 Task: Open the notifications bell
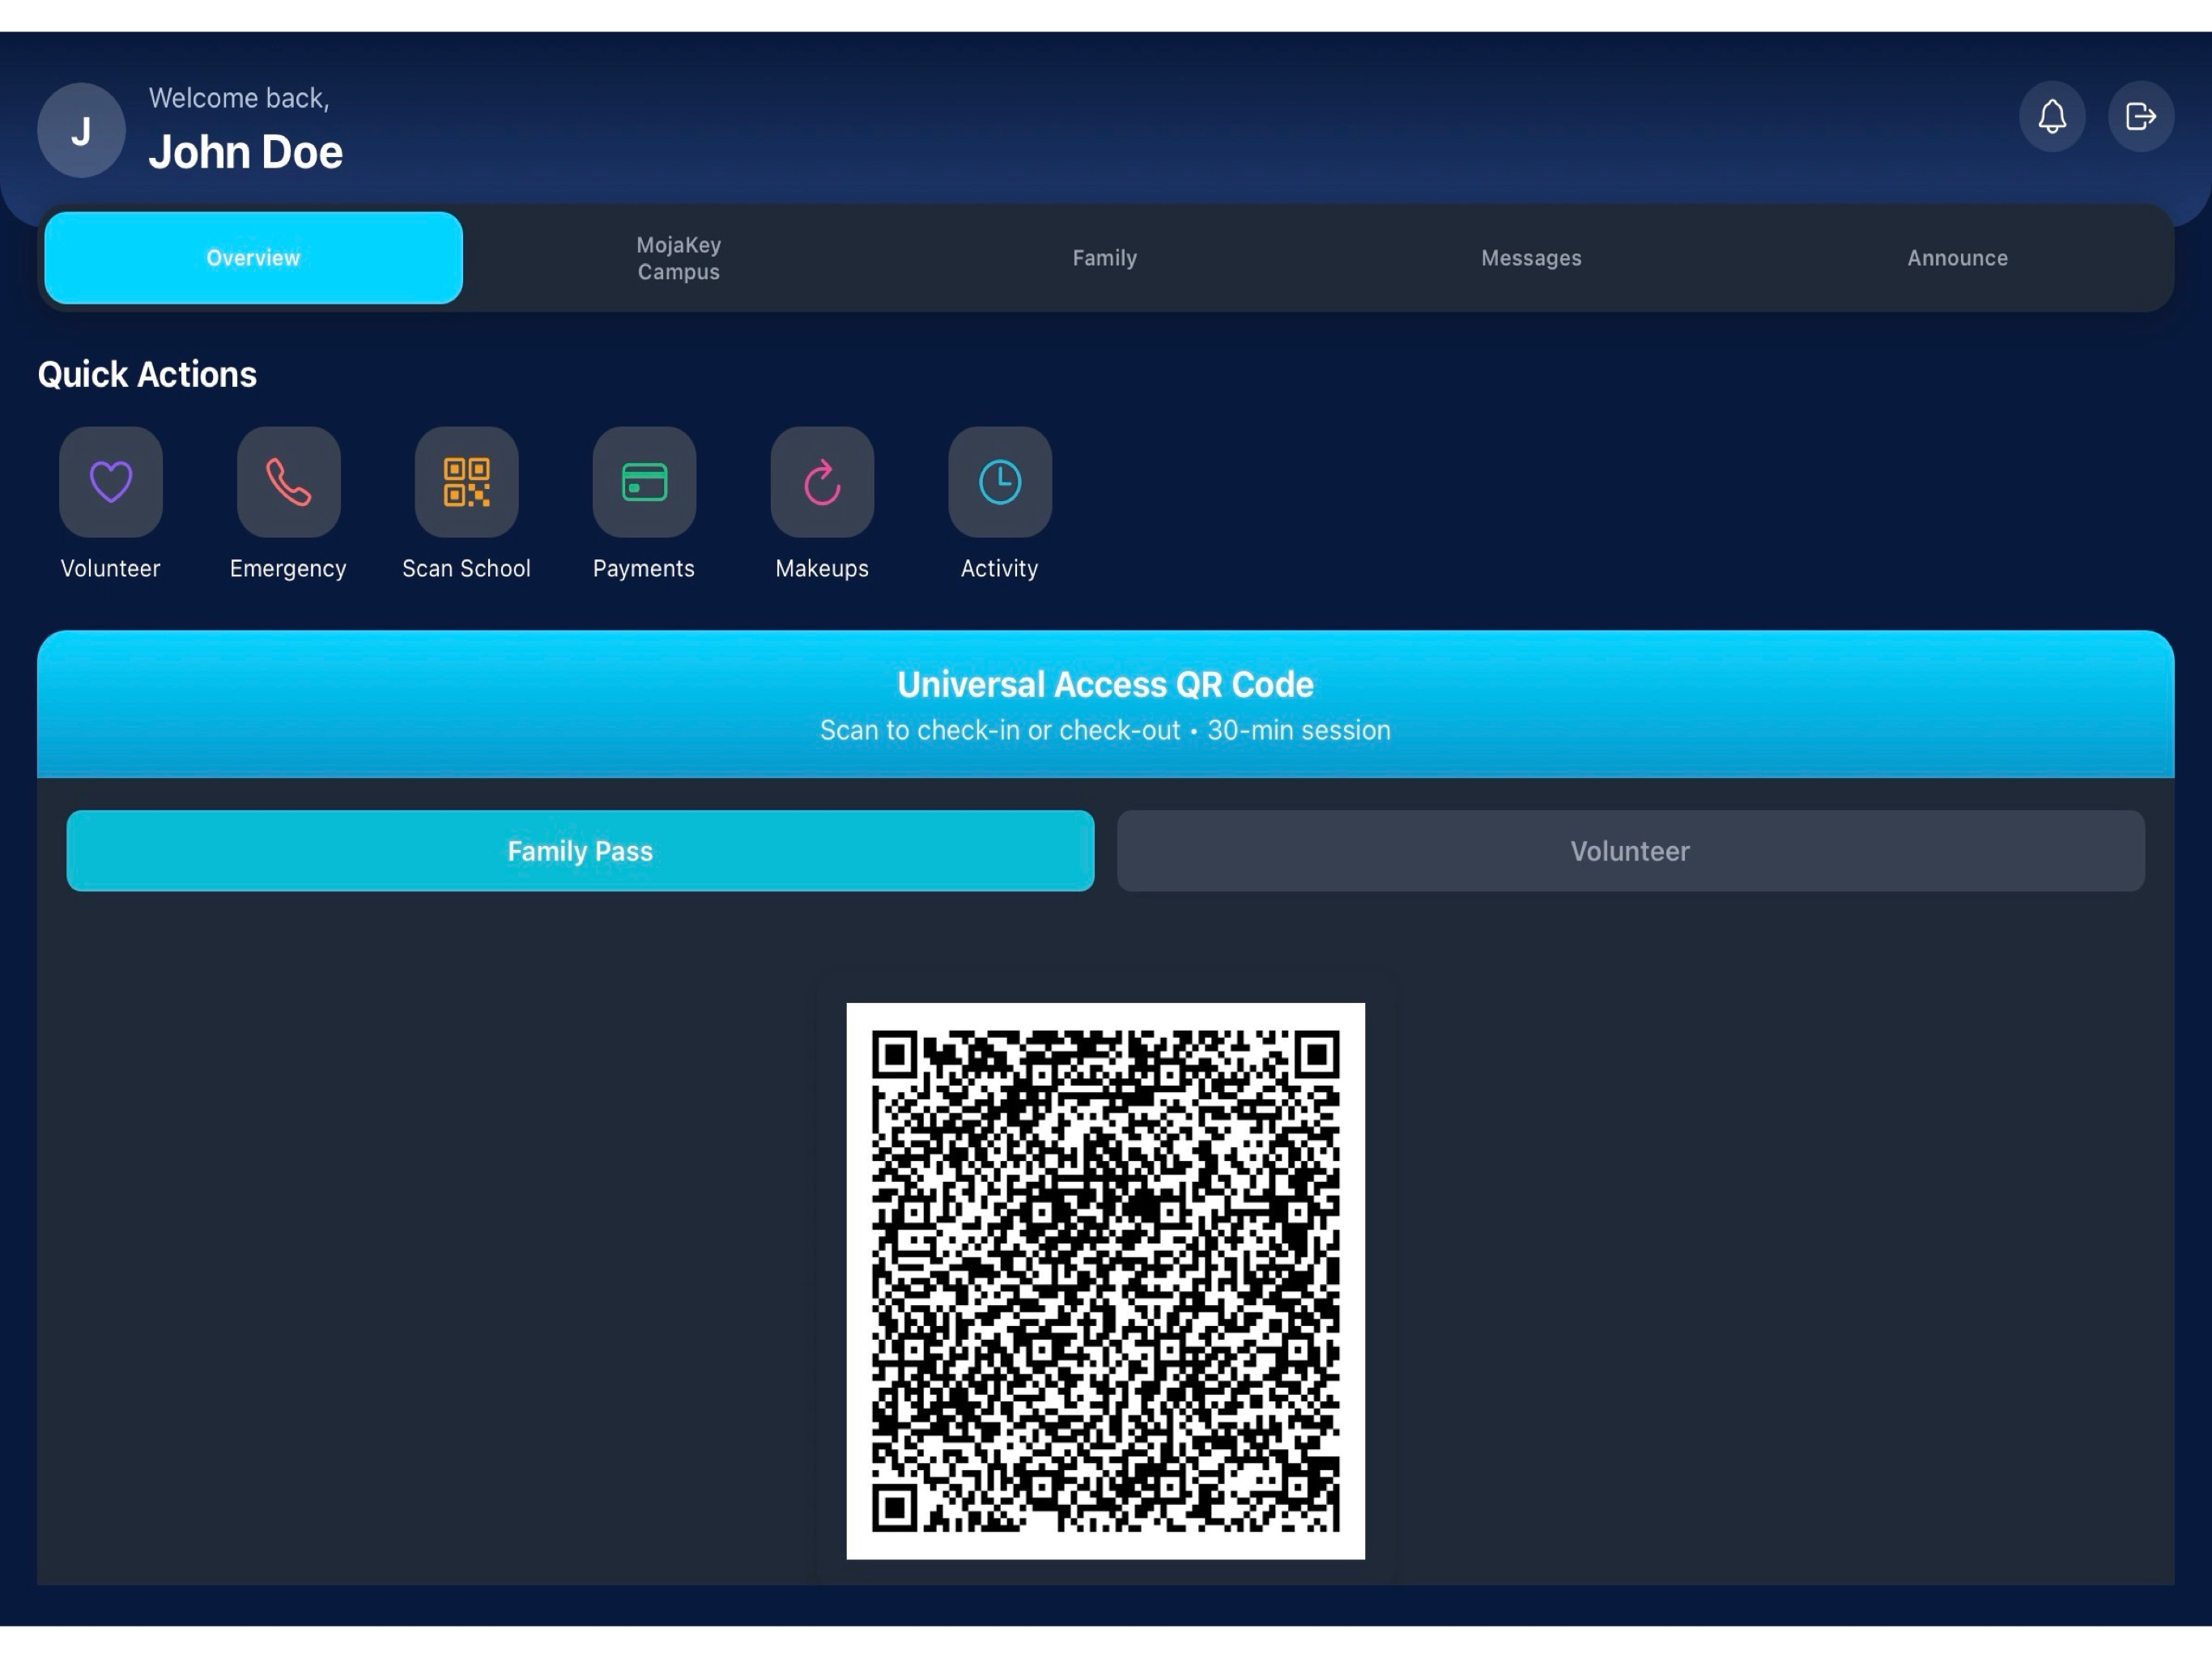click(2051, 117)
